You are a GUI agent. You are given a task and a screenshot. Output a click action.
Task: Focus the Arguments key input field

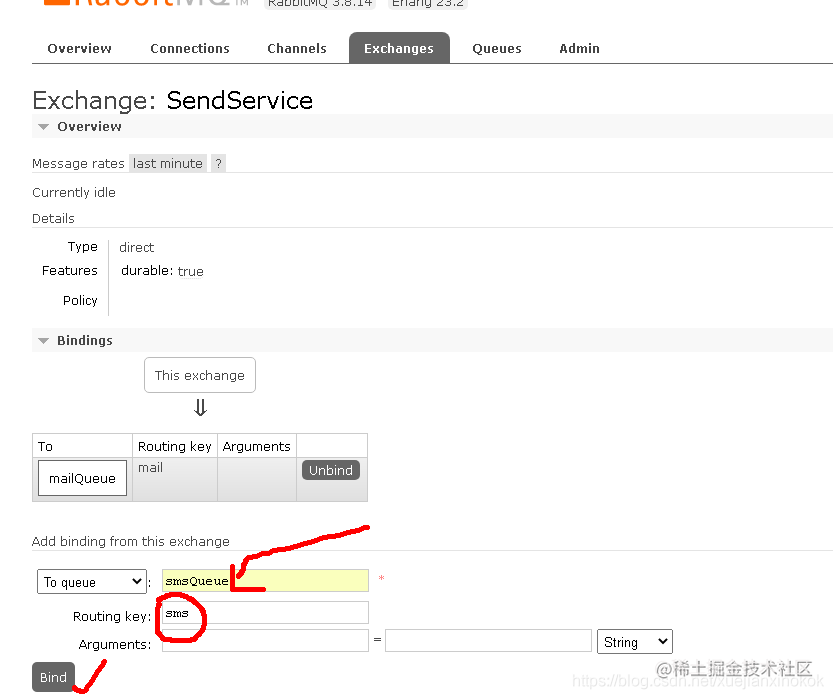click(x=265, y=641)
